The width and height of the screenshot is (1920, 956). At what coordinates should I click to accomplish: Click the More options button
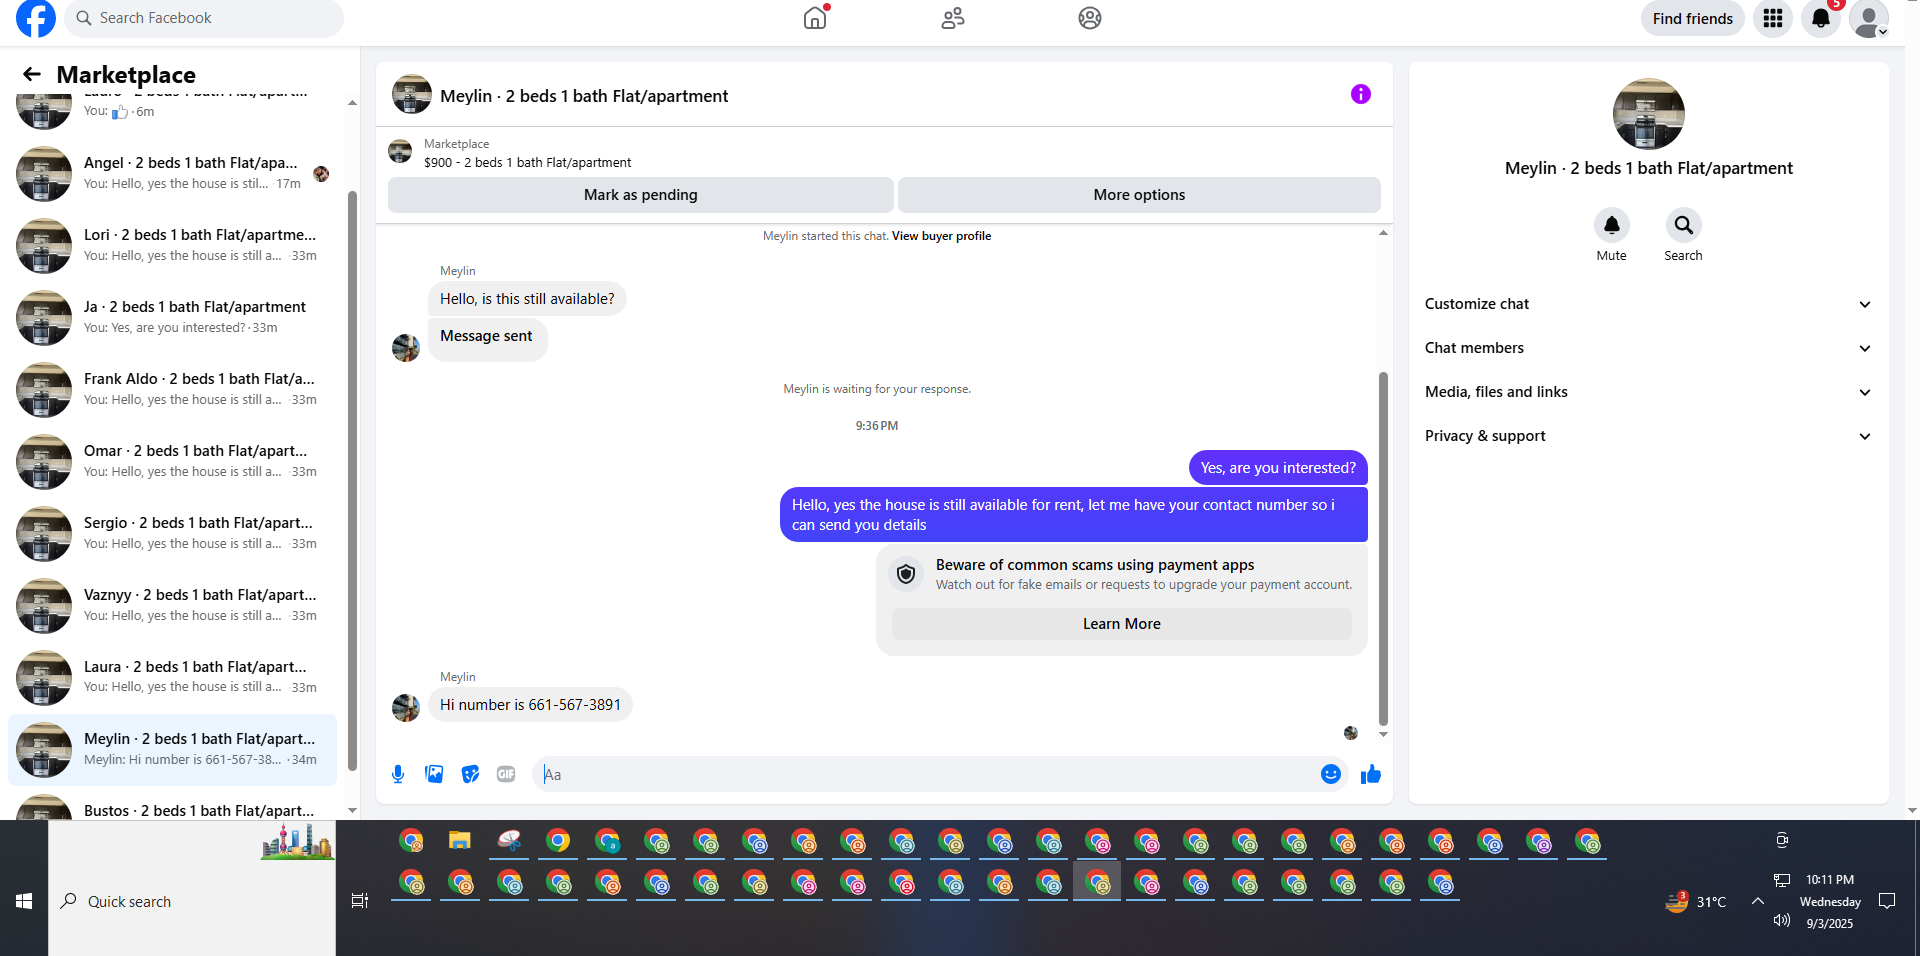tap(1139, 195)
